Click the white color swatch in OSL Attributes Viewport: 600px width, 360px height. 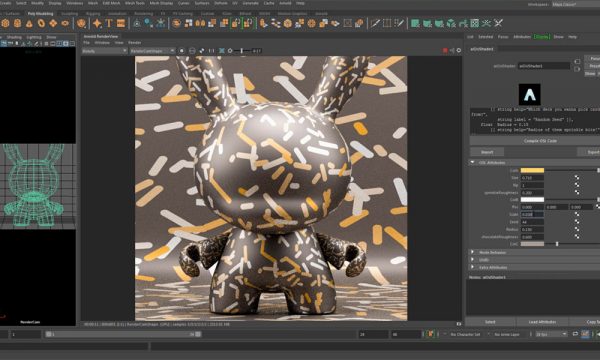point(532,200)
